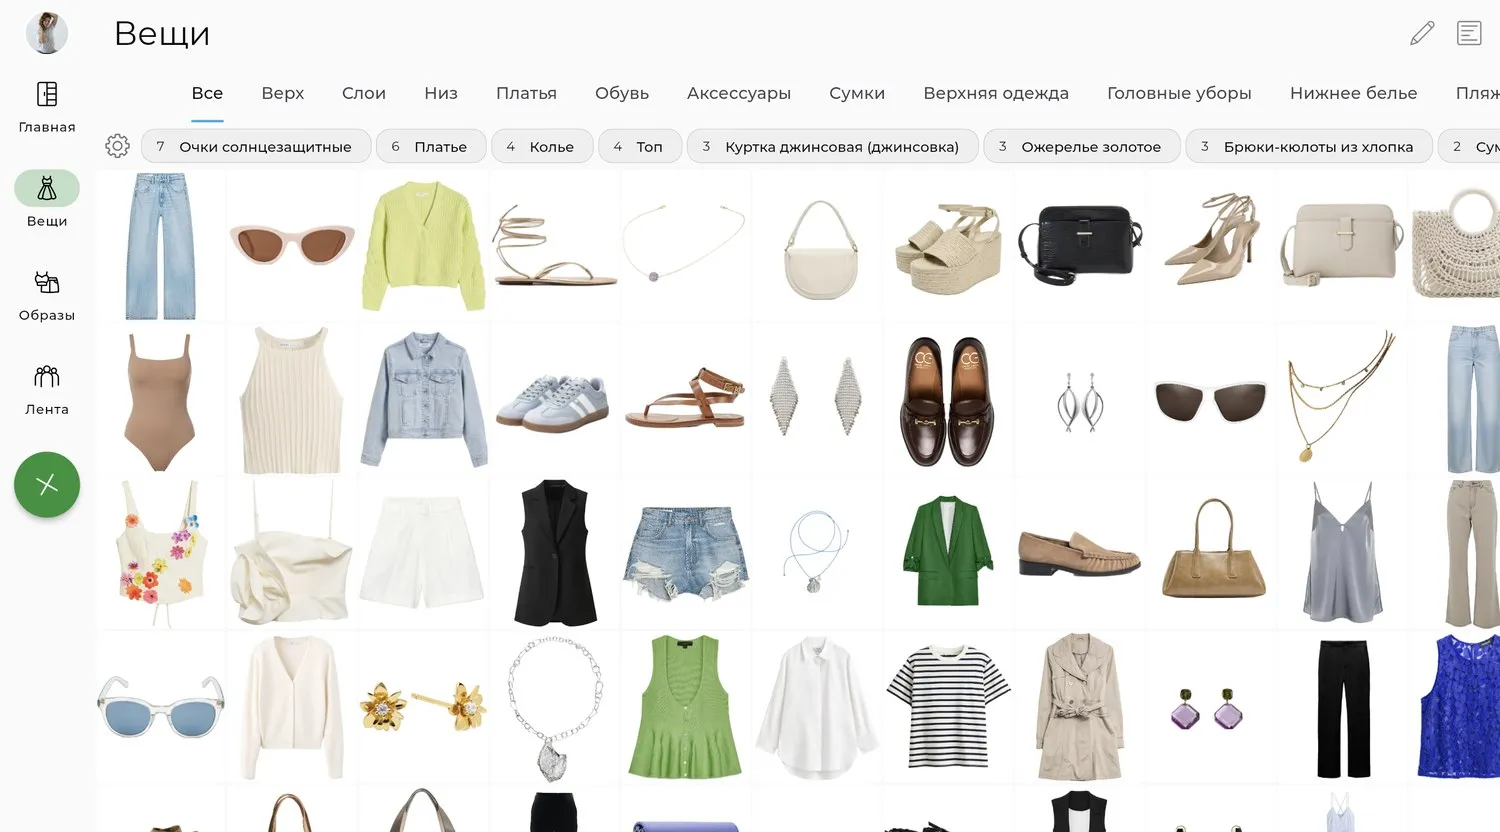
Task: Open the silver chain pendant necklace
Action: click(554, 708)
